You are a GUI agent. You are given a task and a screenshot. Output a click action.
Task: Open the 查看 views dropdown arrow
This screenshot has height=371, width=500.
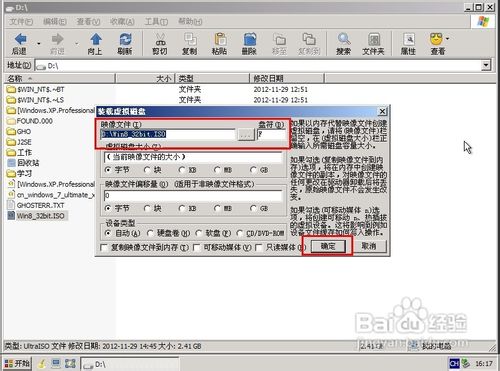447,39
